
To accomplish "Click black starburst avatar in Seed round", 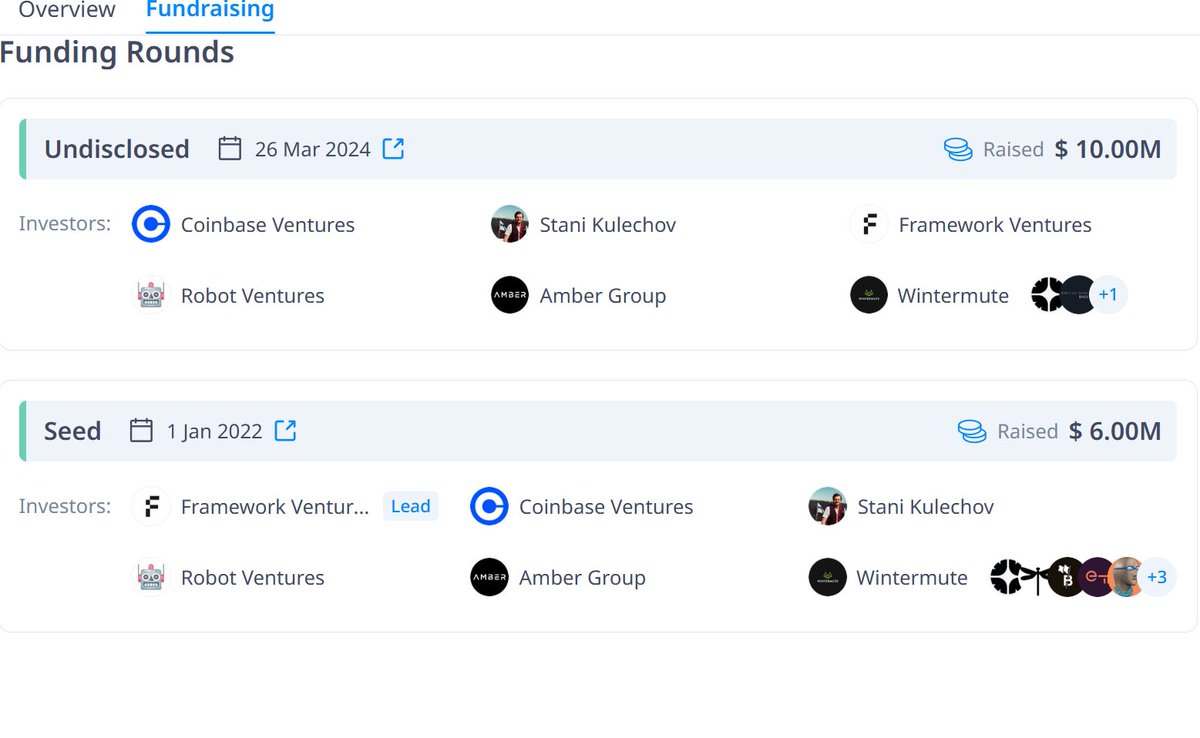I will click(1005, 577).
